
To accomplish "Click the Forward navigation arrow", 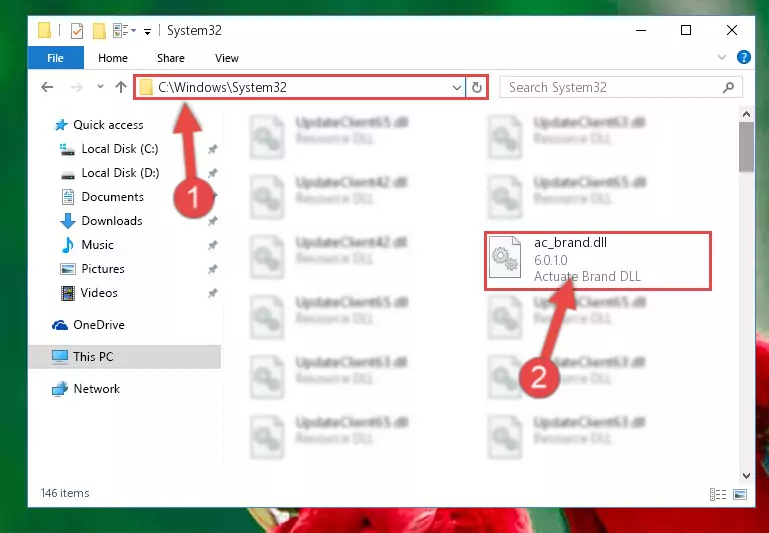I will (77, 87).
